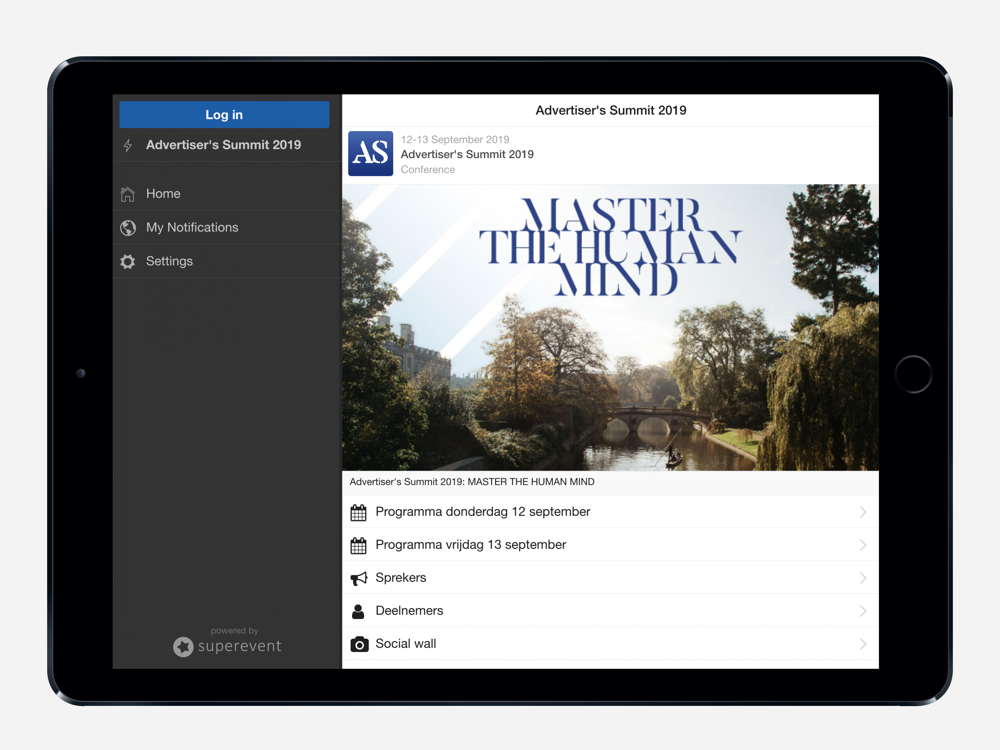1000x750 pixels.
Task: Select the top title bar Advertiser's Summit 2019
Action: [610, 110]
